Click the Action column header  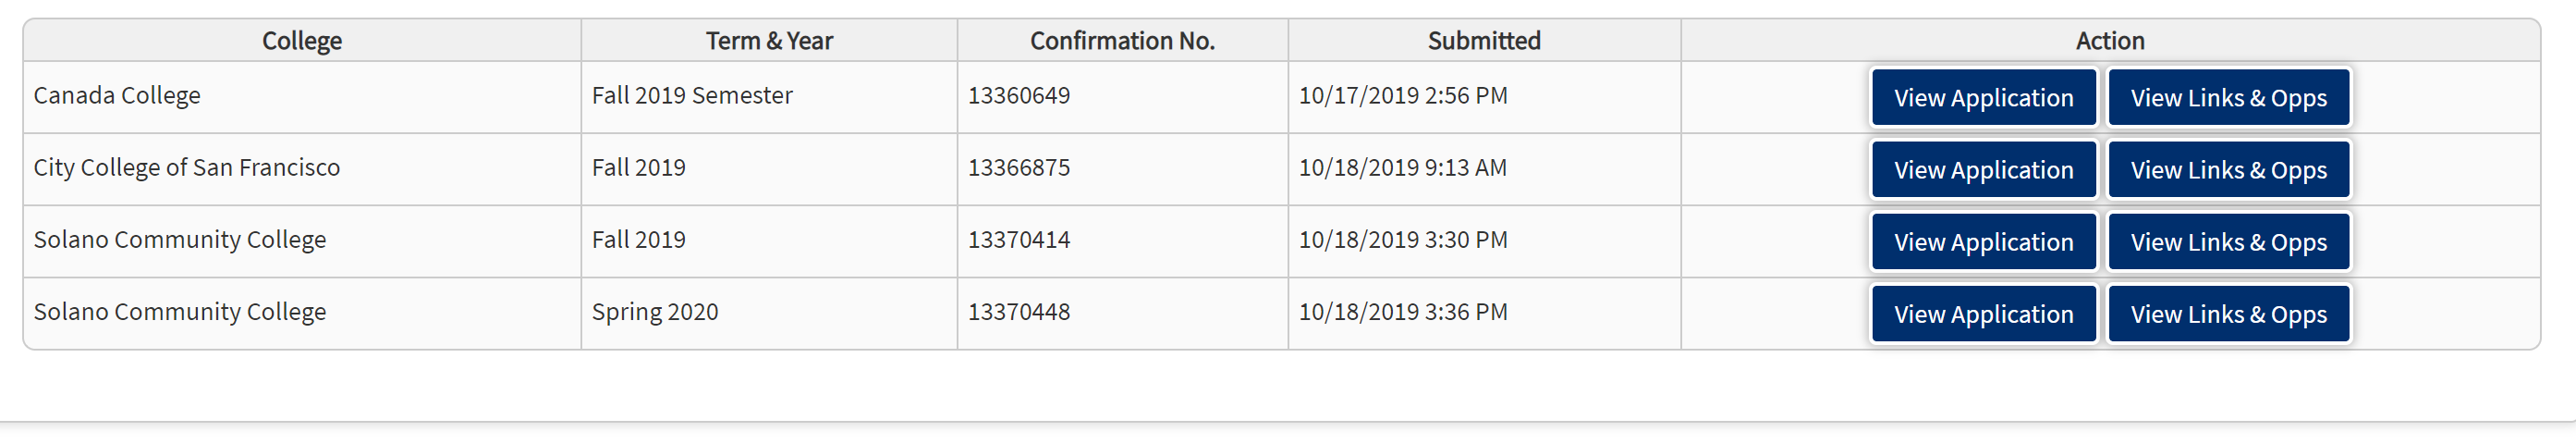click(x=2110, y=41)
